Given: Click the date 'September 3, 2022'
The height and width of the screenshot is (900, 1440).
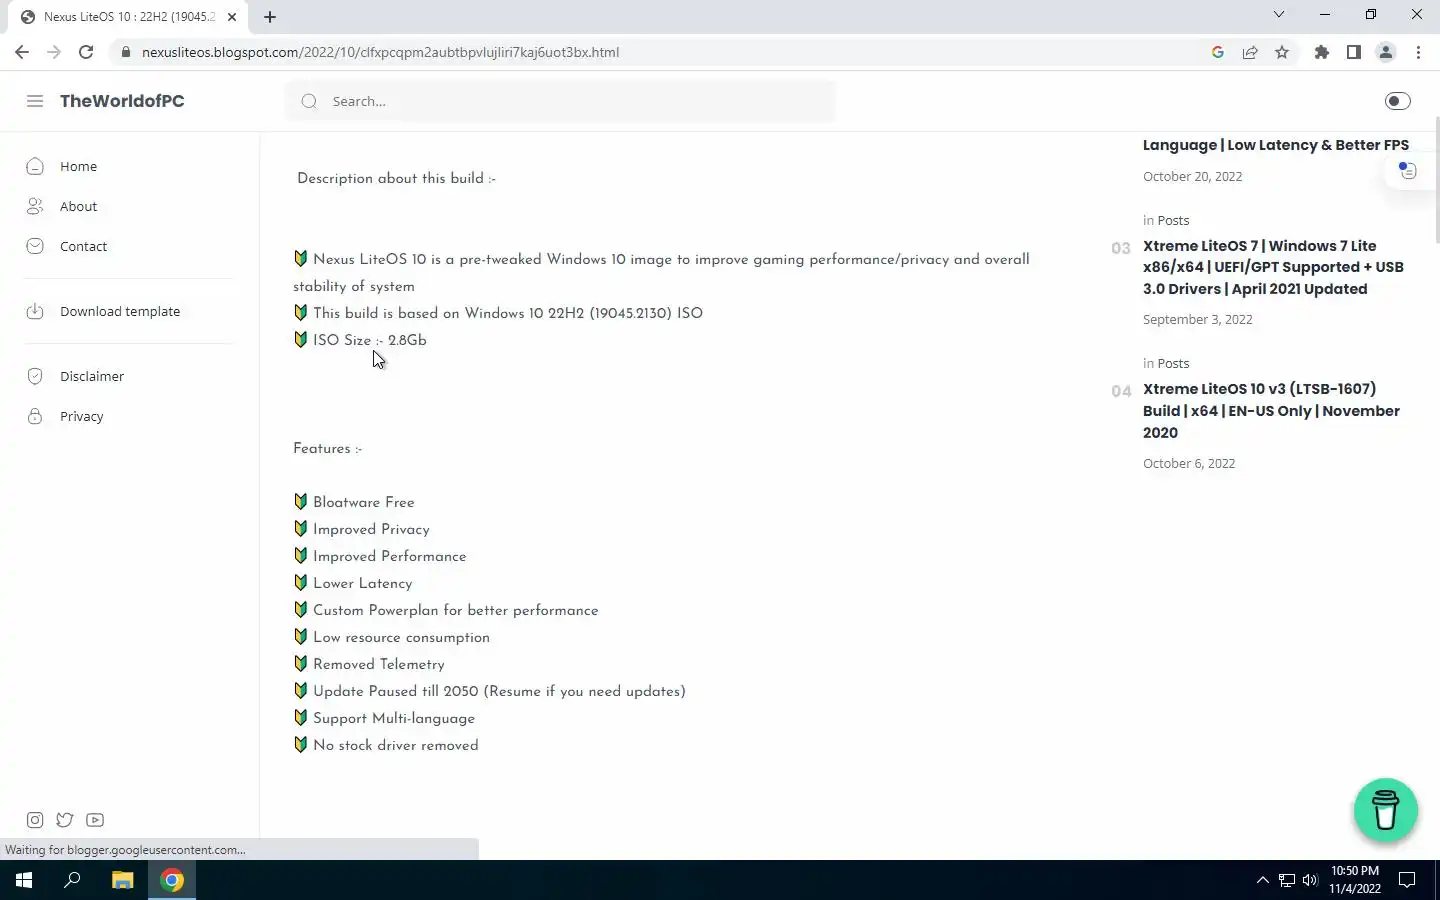Looking at the screenshot, I should click(1197, 319).
